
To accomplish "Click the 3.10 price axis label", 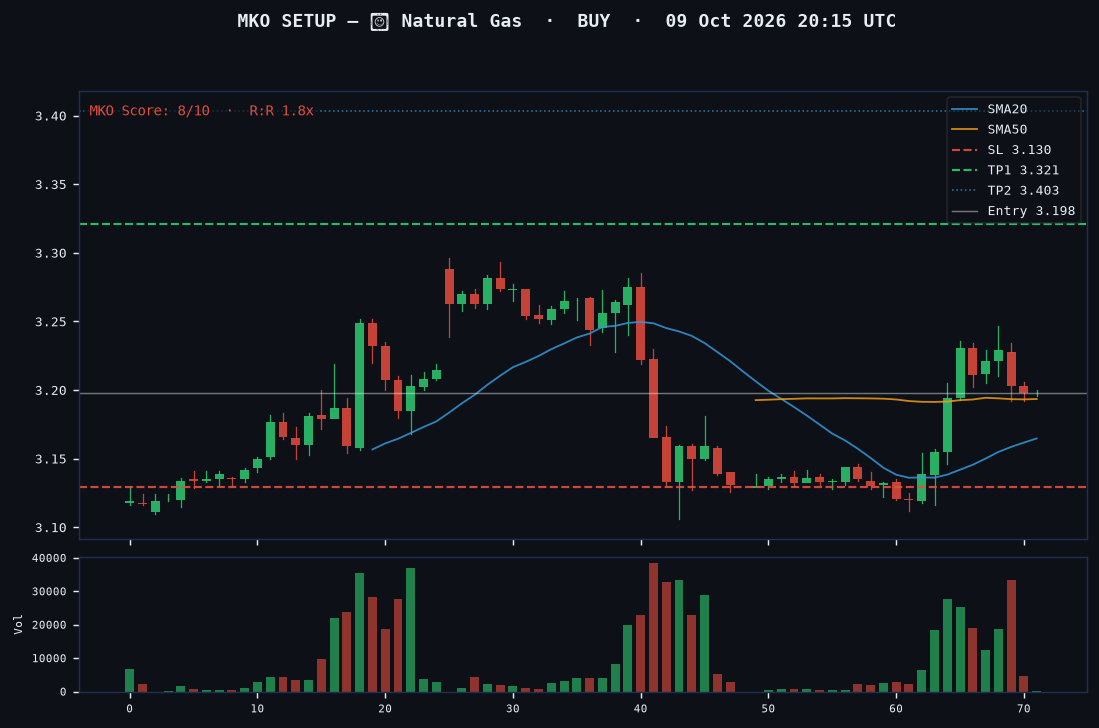I will (x=50, y=528).
